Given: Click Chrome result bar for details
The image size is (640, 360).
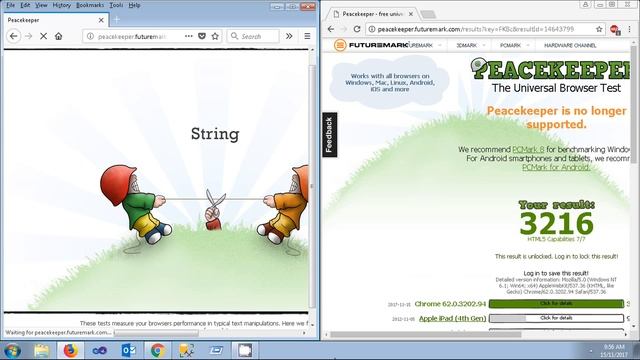Looking at the screenshot, I should [x=556, y=304].
